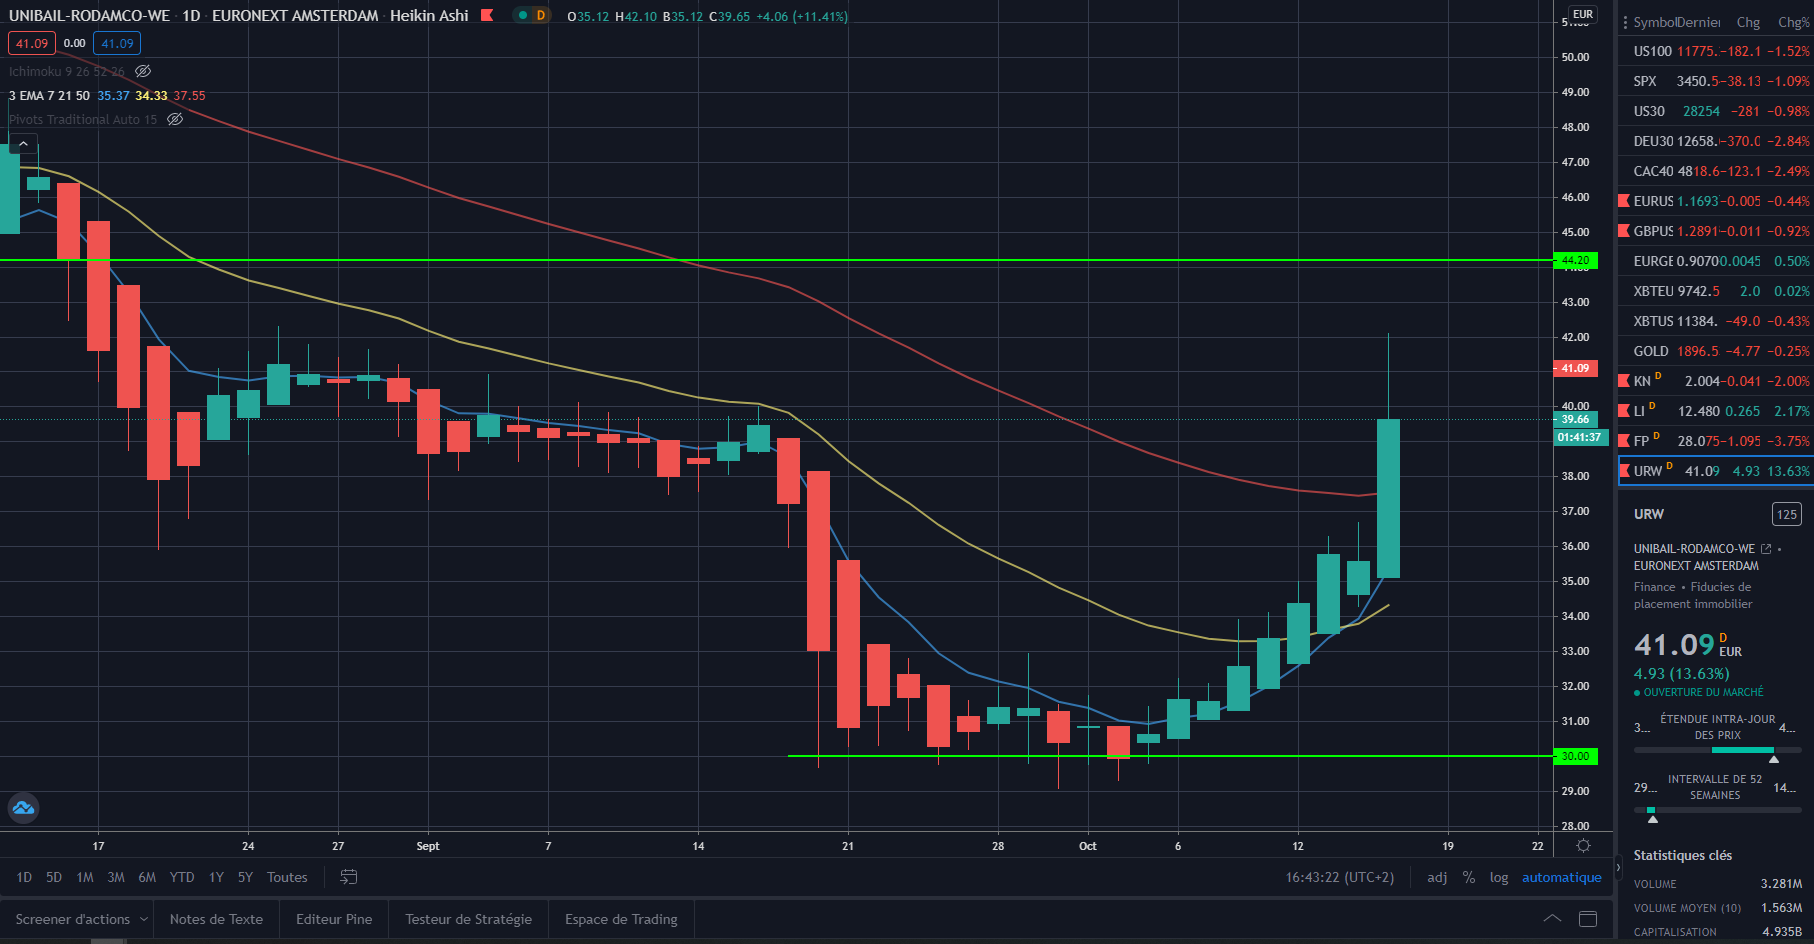Sort the watchlist by Symbol column
The width and height of the screenshot is (1814, 944).
pos(1655,22)
